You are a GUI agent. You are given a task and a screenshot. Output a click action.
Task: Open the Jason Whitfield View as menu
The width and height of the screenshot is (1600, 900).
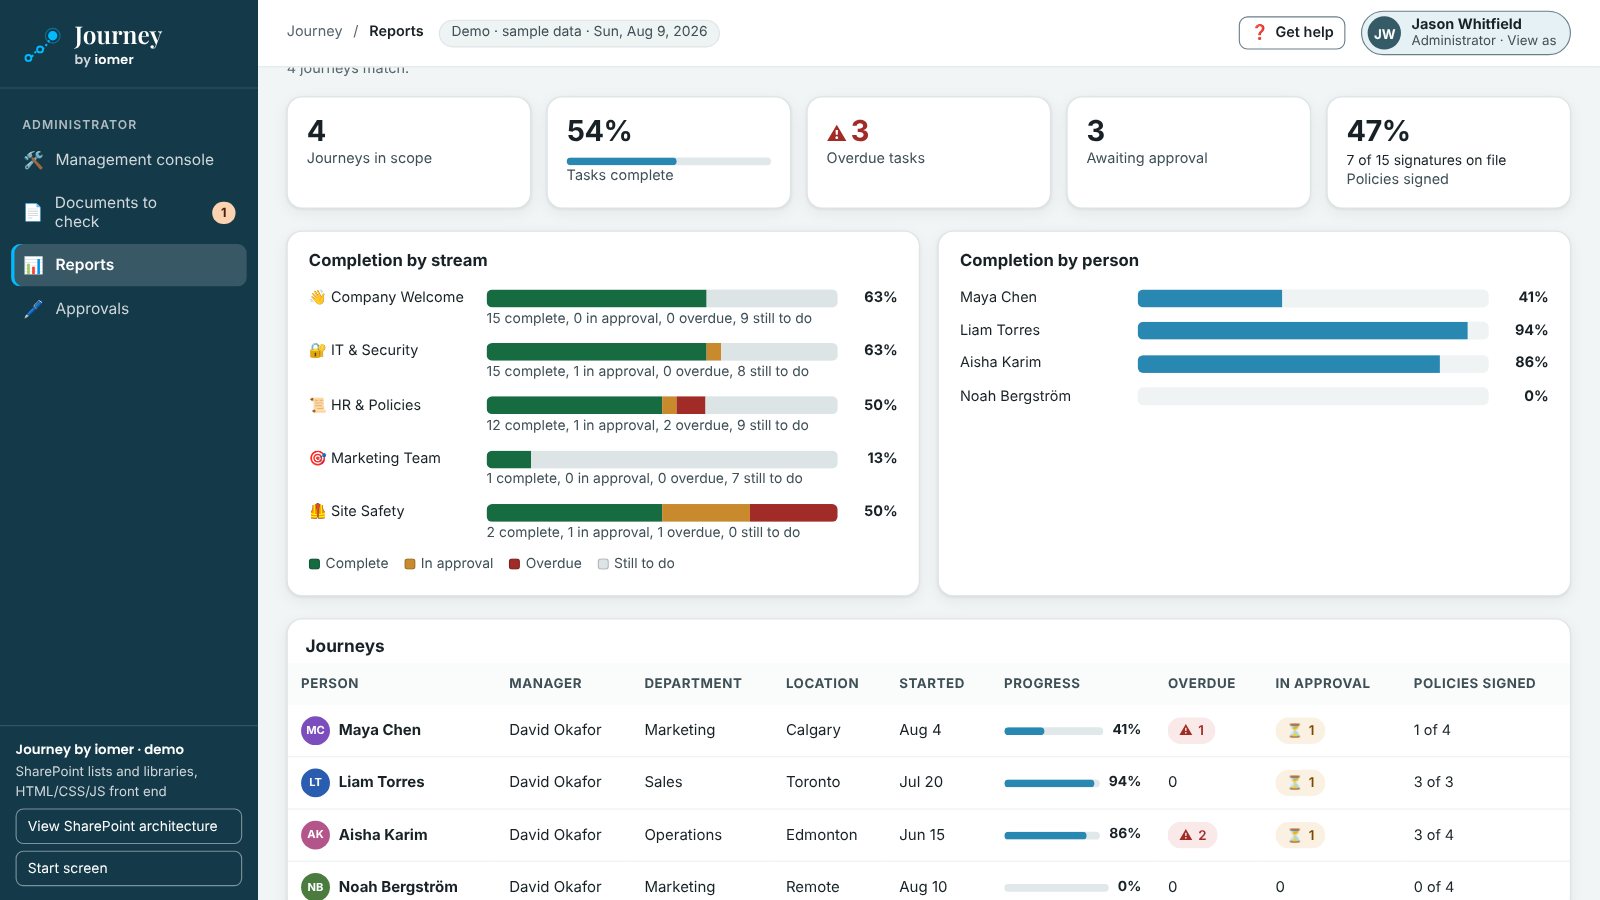[x=1465, y=33]
